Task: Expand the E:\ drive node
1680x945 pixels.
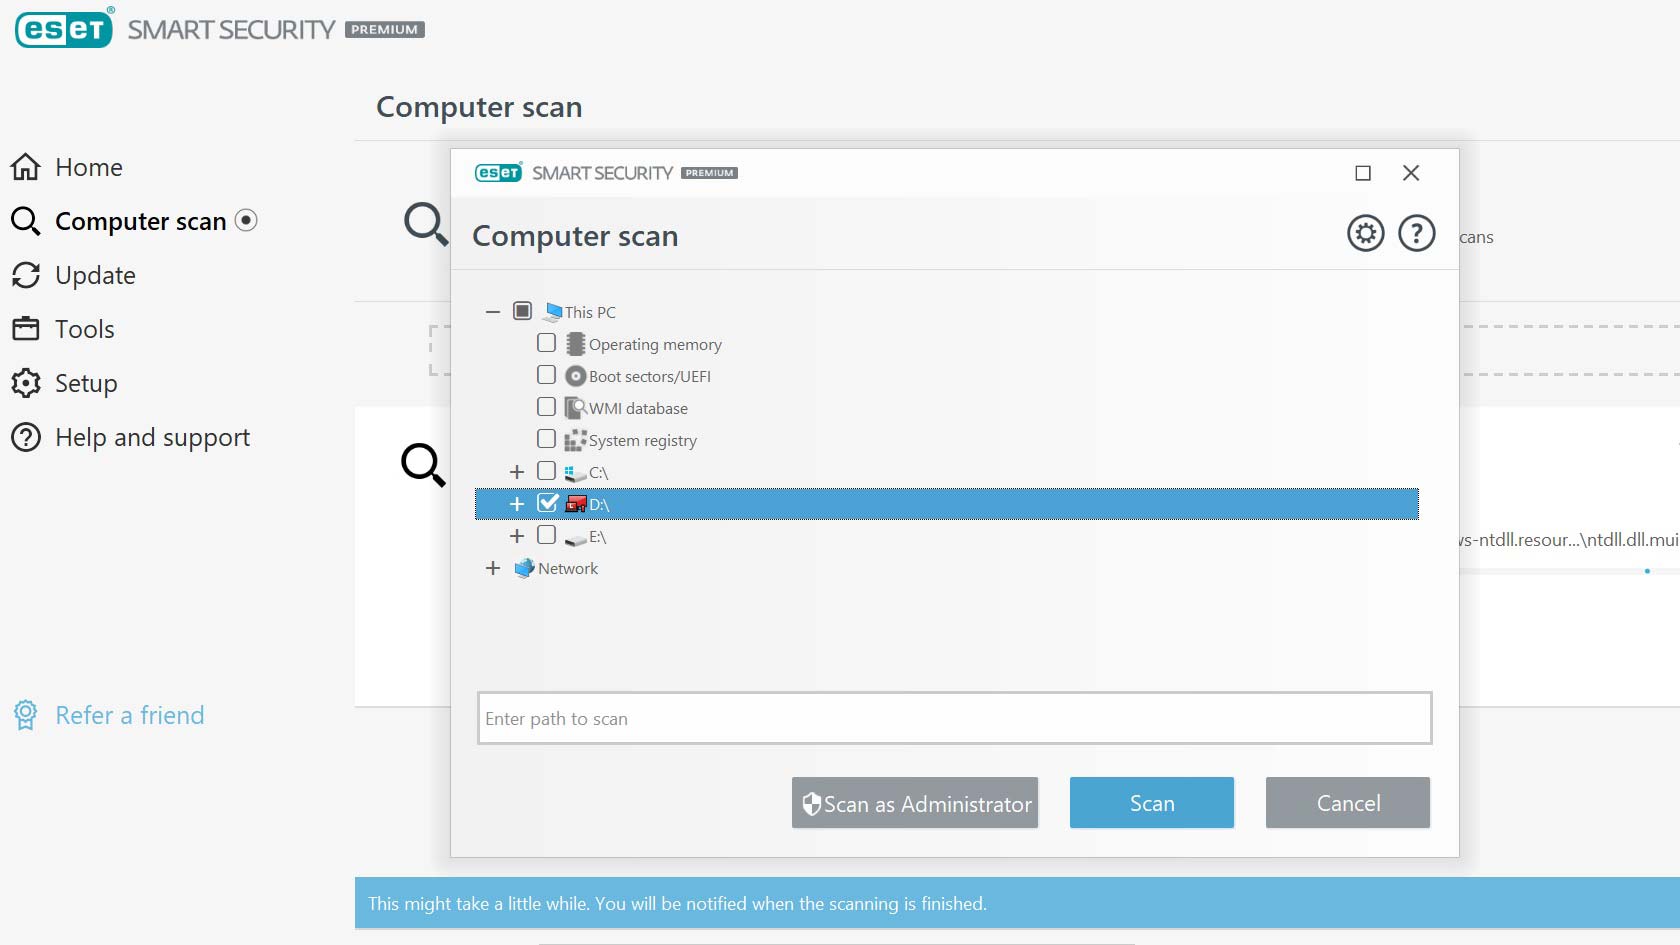Action: click(517, 536)
